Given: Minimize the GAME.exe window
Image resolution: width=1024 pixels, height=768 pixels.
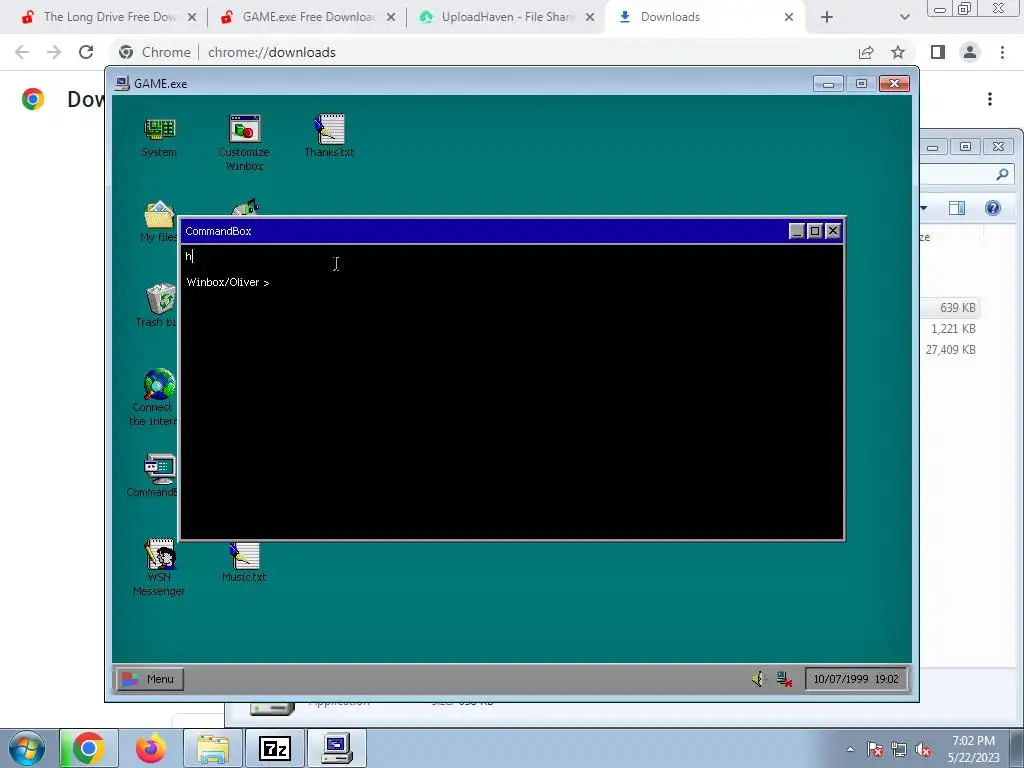Looking at the screenshot, I should (x=828, y=84).
